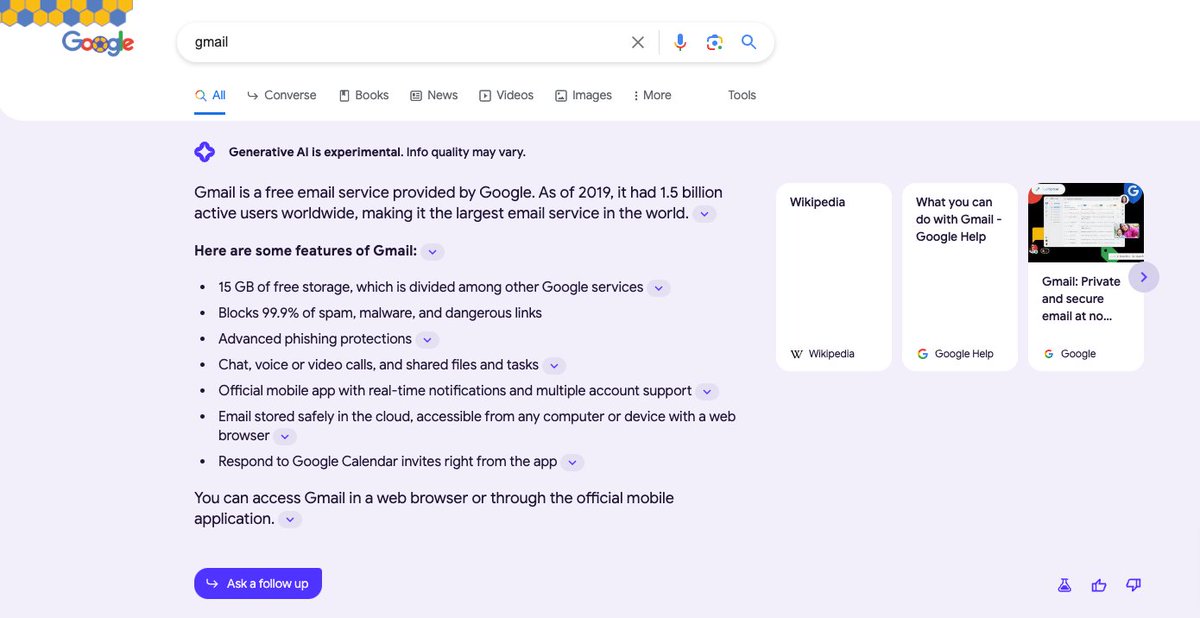Click the Google logo

click(x=98, y=42)
